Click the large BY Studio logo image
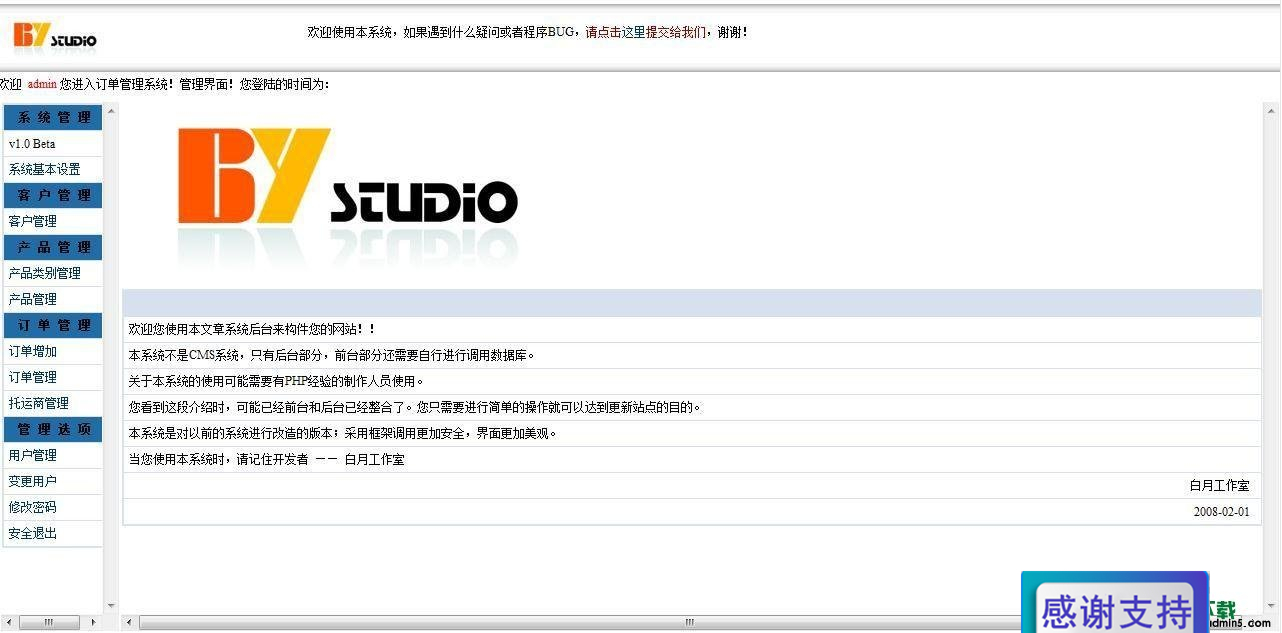The height and width of the screenshot is (633, 1282). tap(347, 198)
